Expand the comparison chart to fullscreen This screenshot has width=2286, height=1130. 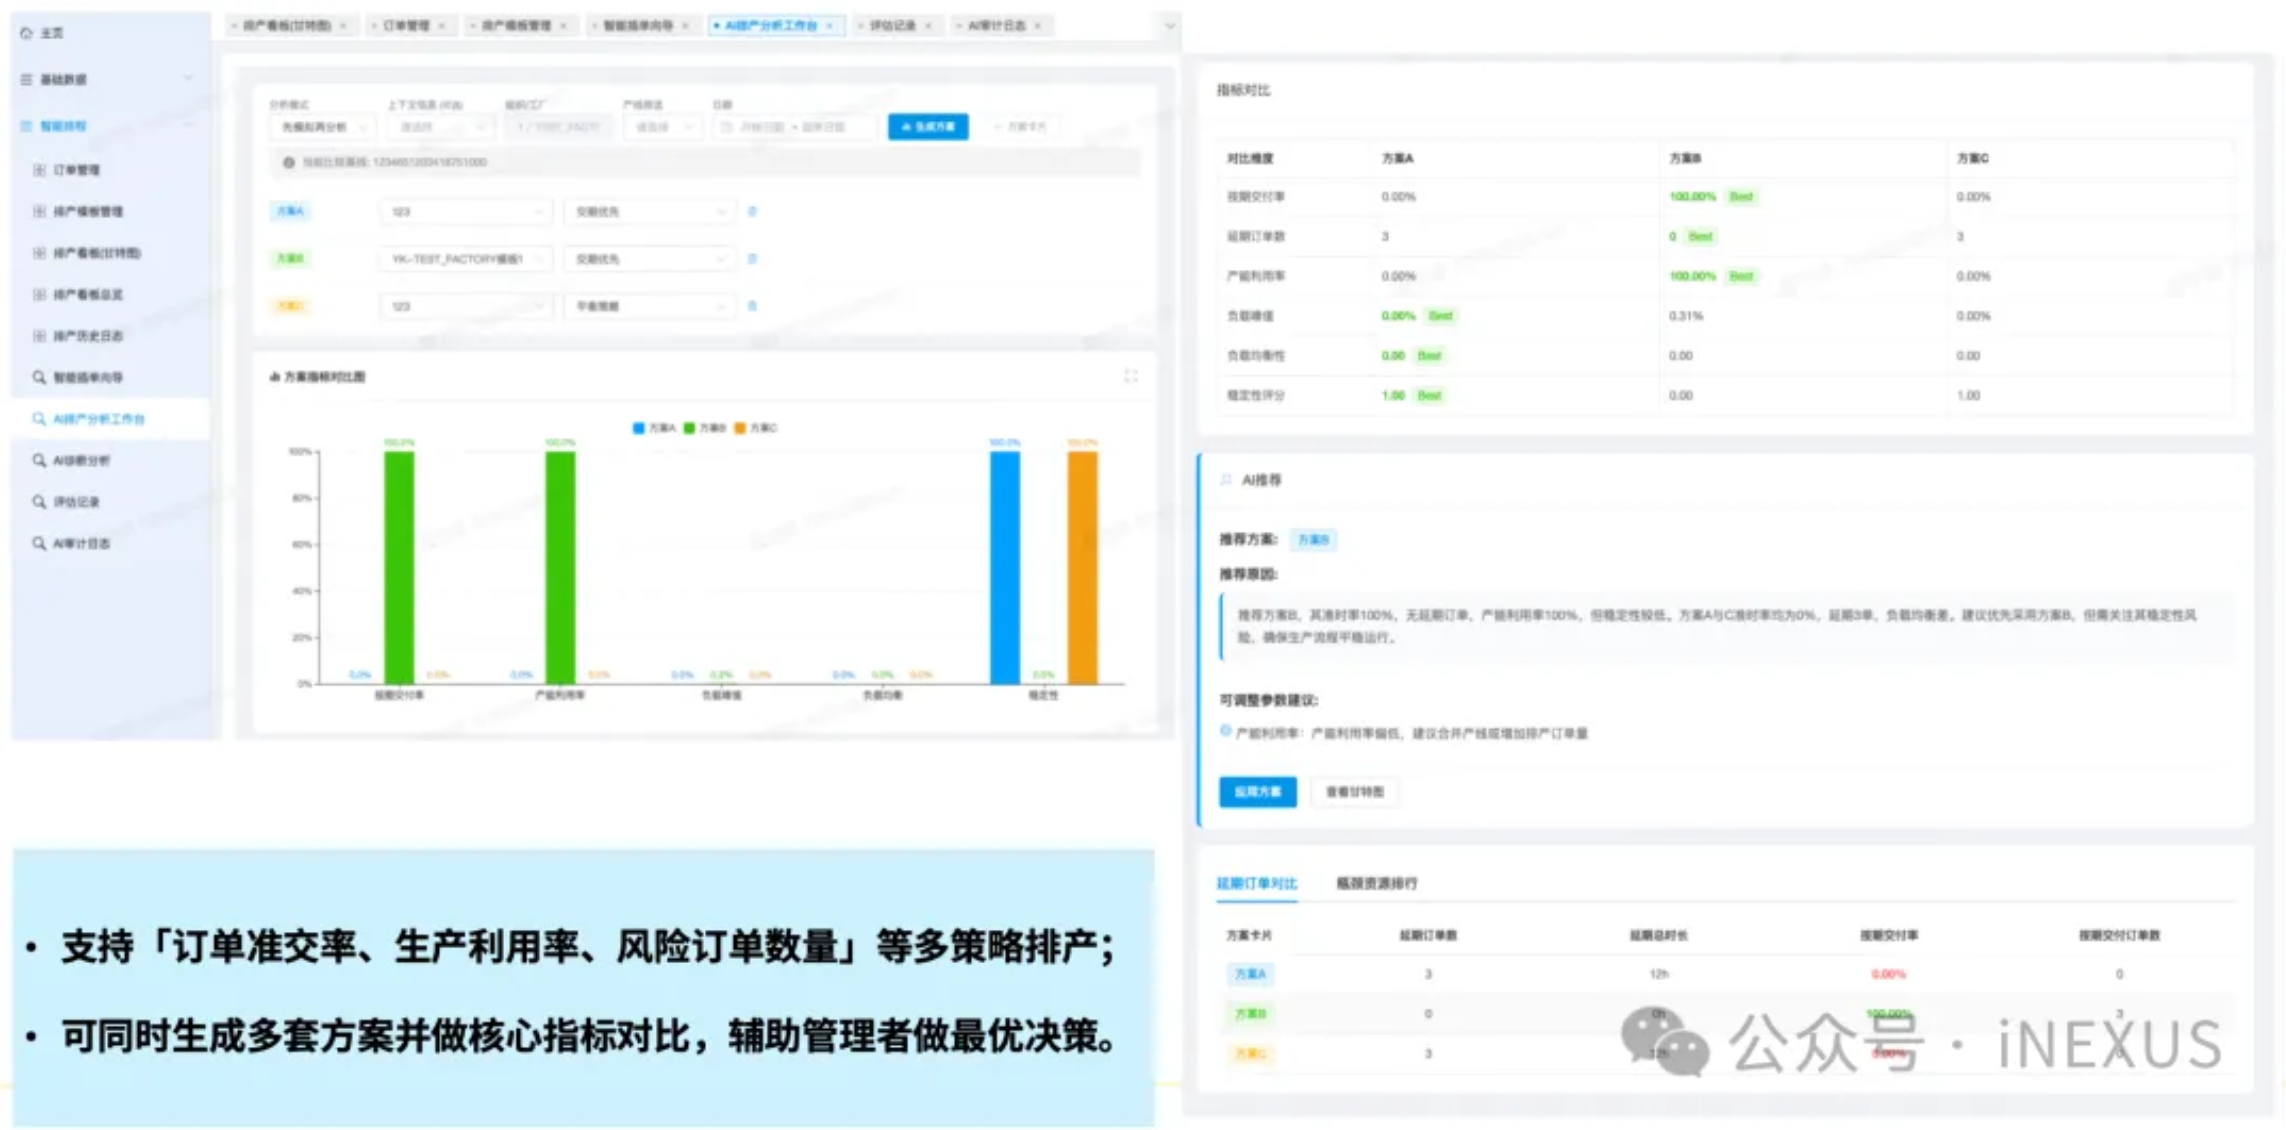click(1130, 376)
